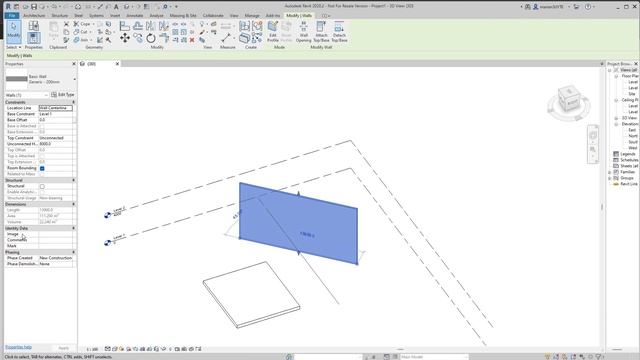The width and height of the screenshot is (640, 360).
Task: Click the 1:100 view scale button
Action: pos(92,349)
